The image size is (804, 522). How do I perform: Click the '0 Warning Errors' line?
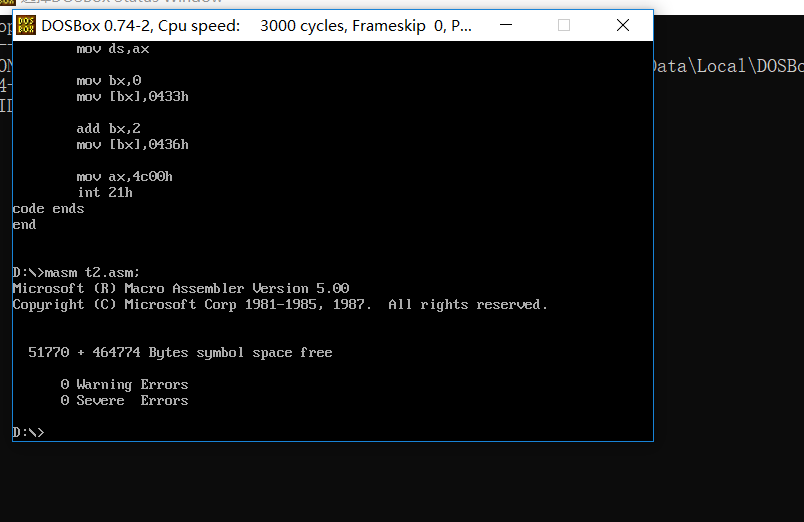pyautogui.click(x=124, y=385)
